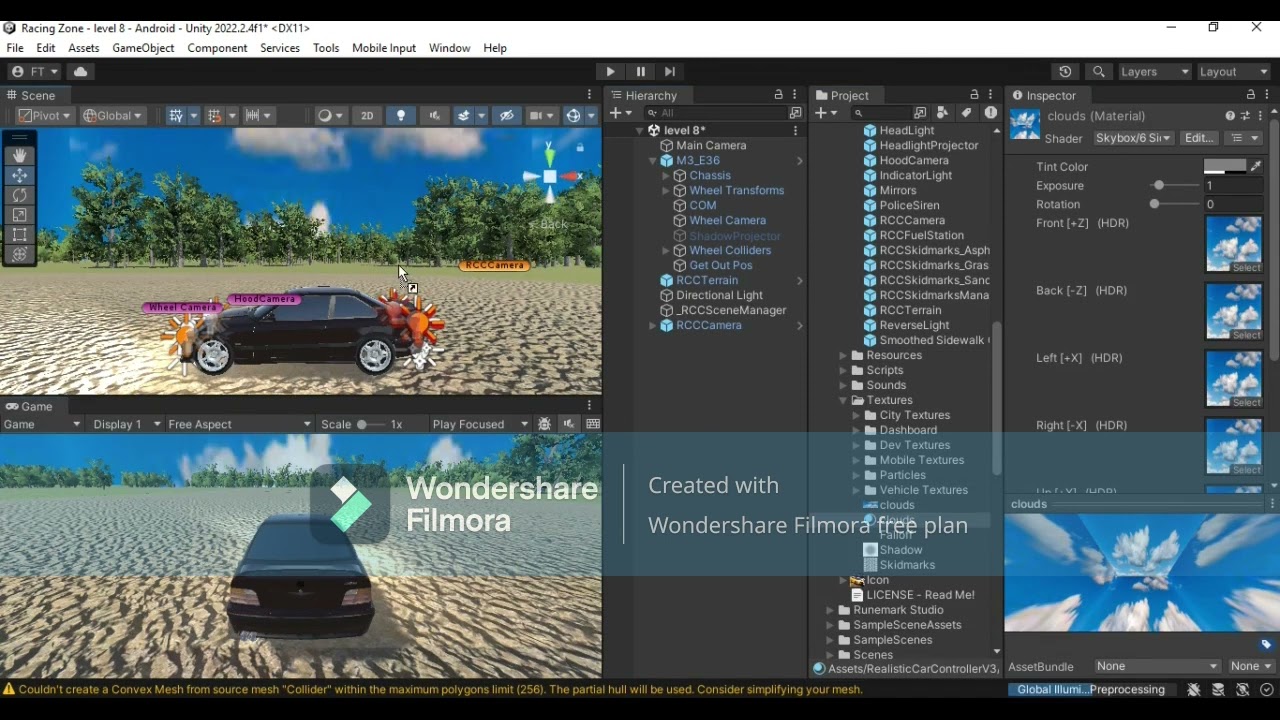The width and height of the screenshot is (1280, 720).
Task: Open Scene camera settings dropdown
Action: pos(541,116)
